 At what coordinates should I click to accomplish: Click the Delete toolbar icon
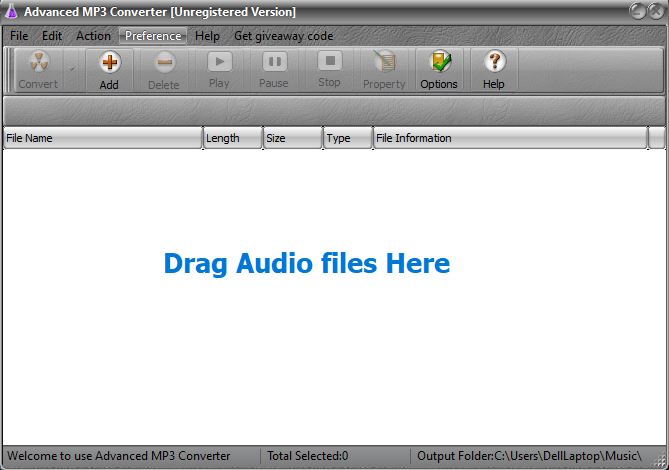click(x=164, y=70)
